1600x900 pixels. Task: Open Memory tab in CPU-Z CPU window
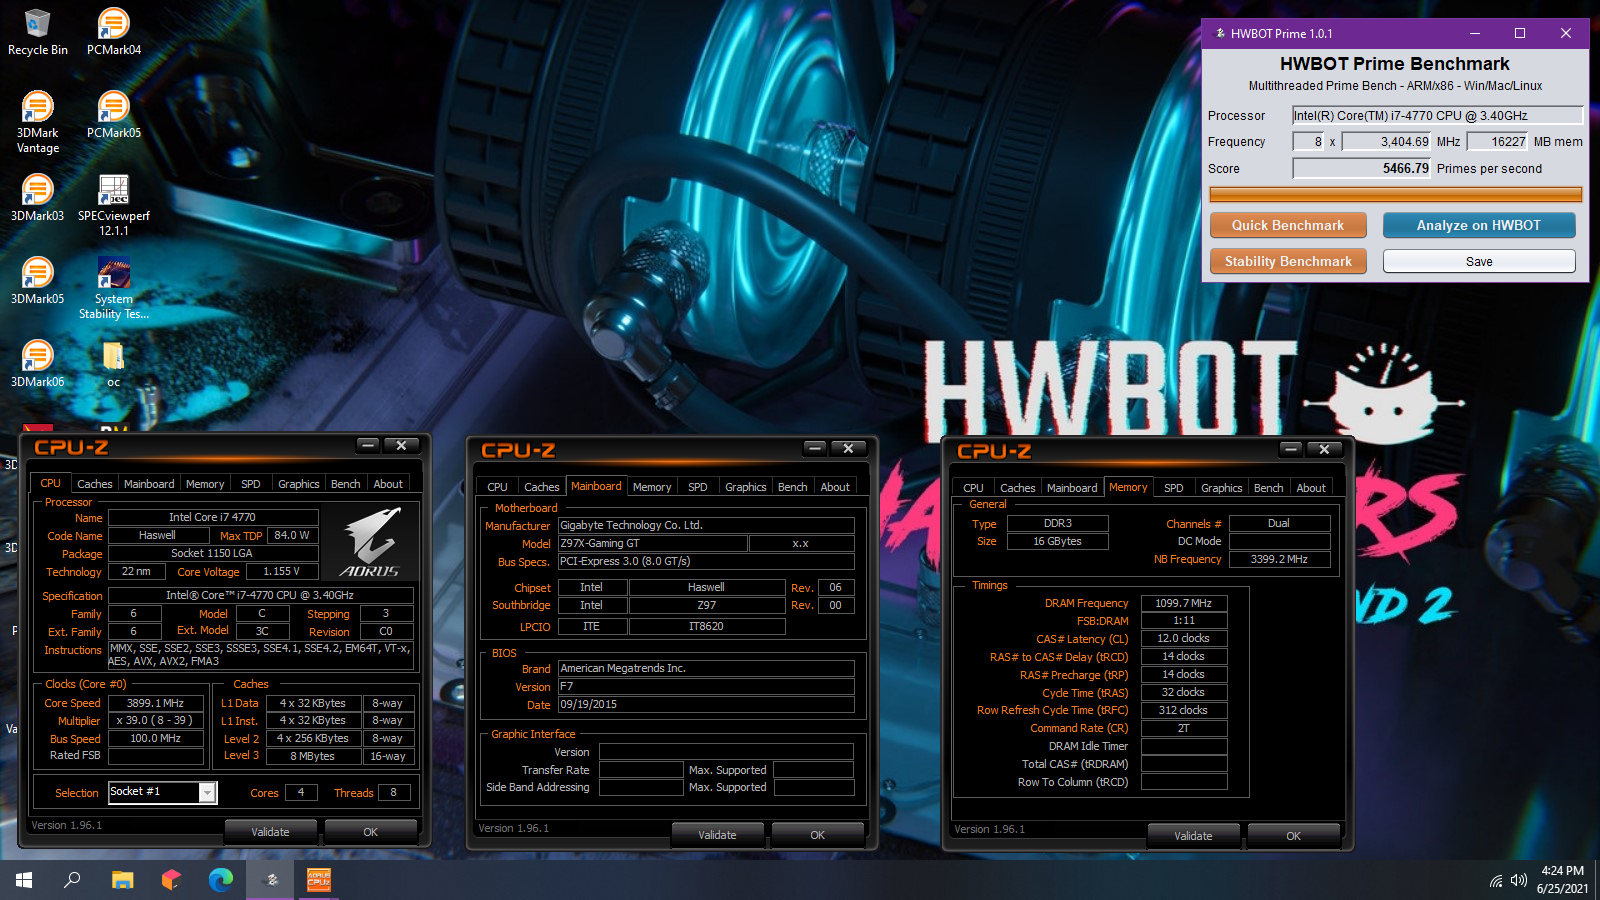(205, 484)
